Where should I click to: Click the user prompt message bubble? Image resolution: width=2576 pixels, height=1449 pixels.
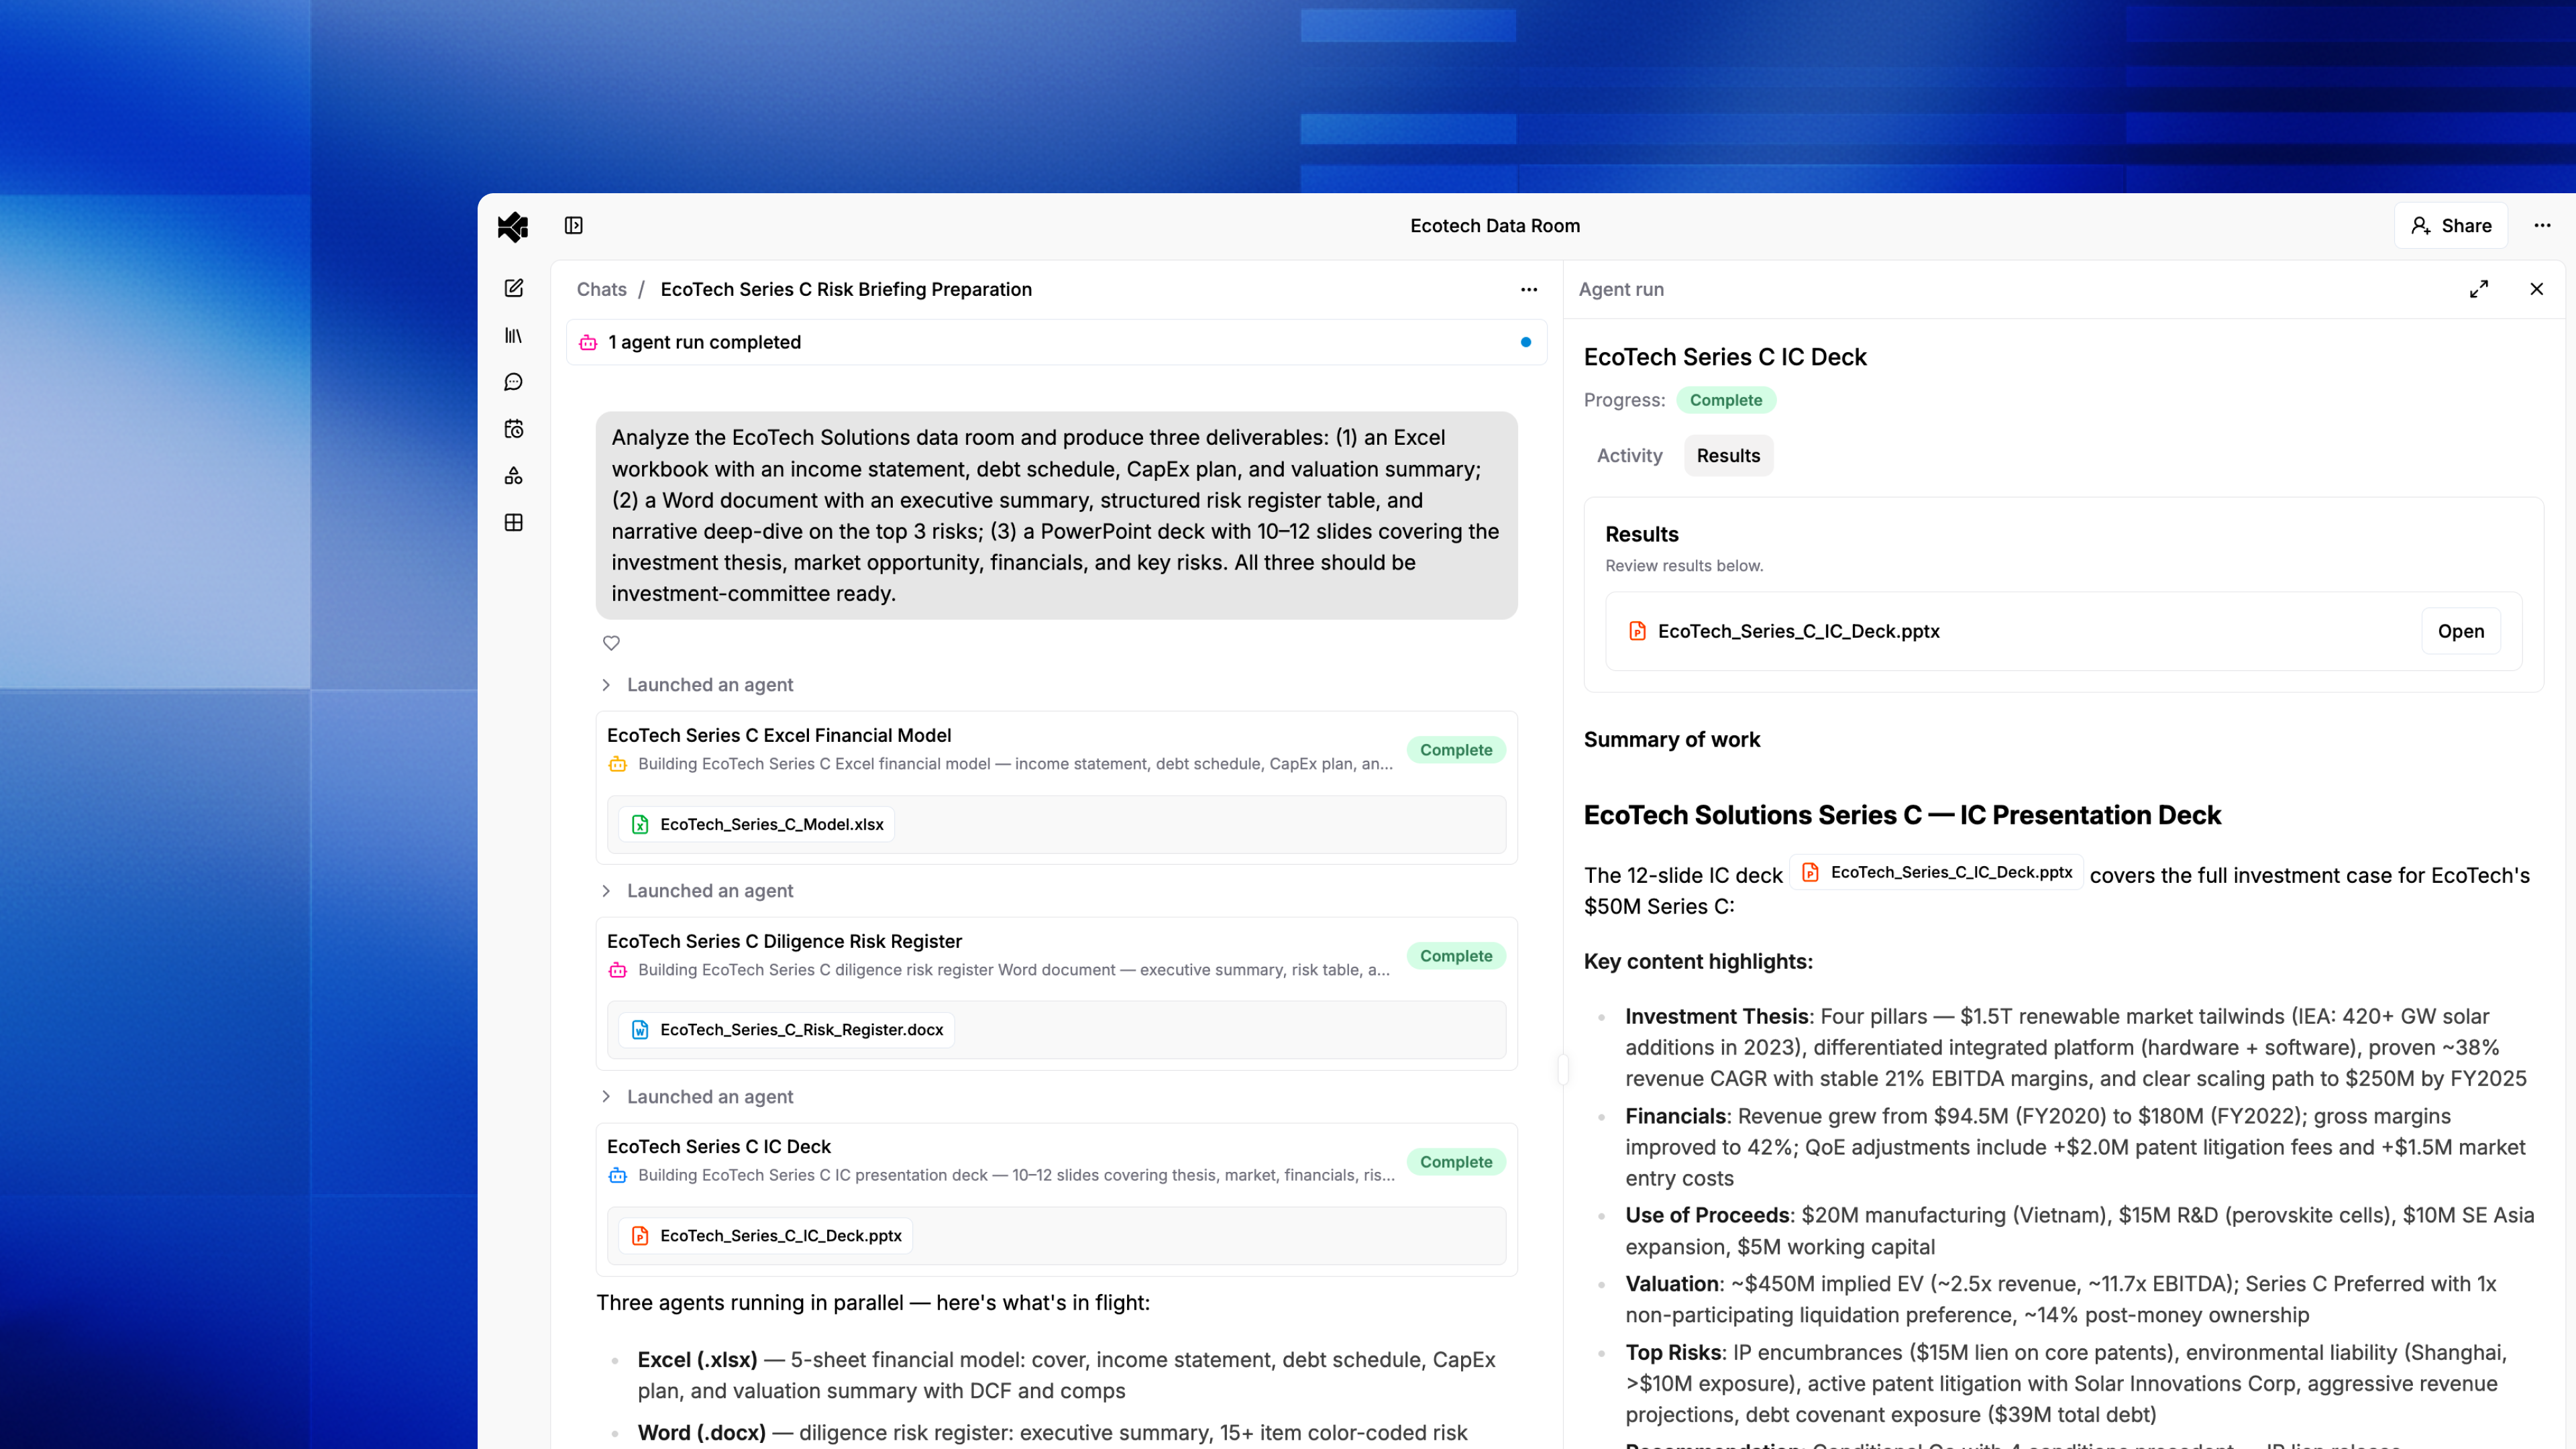(x=1056, y=516)
